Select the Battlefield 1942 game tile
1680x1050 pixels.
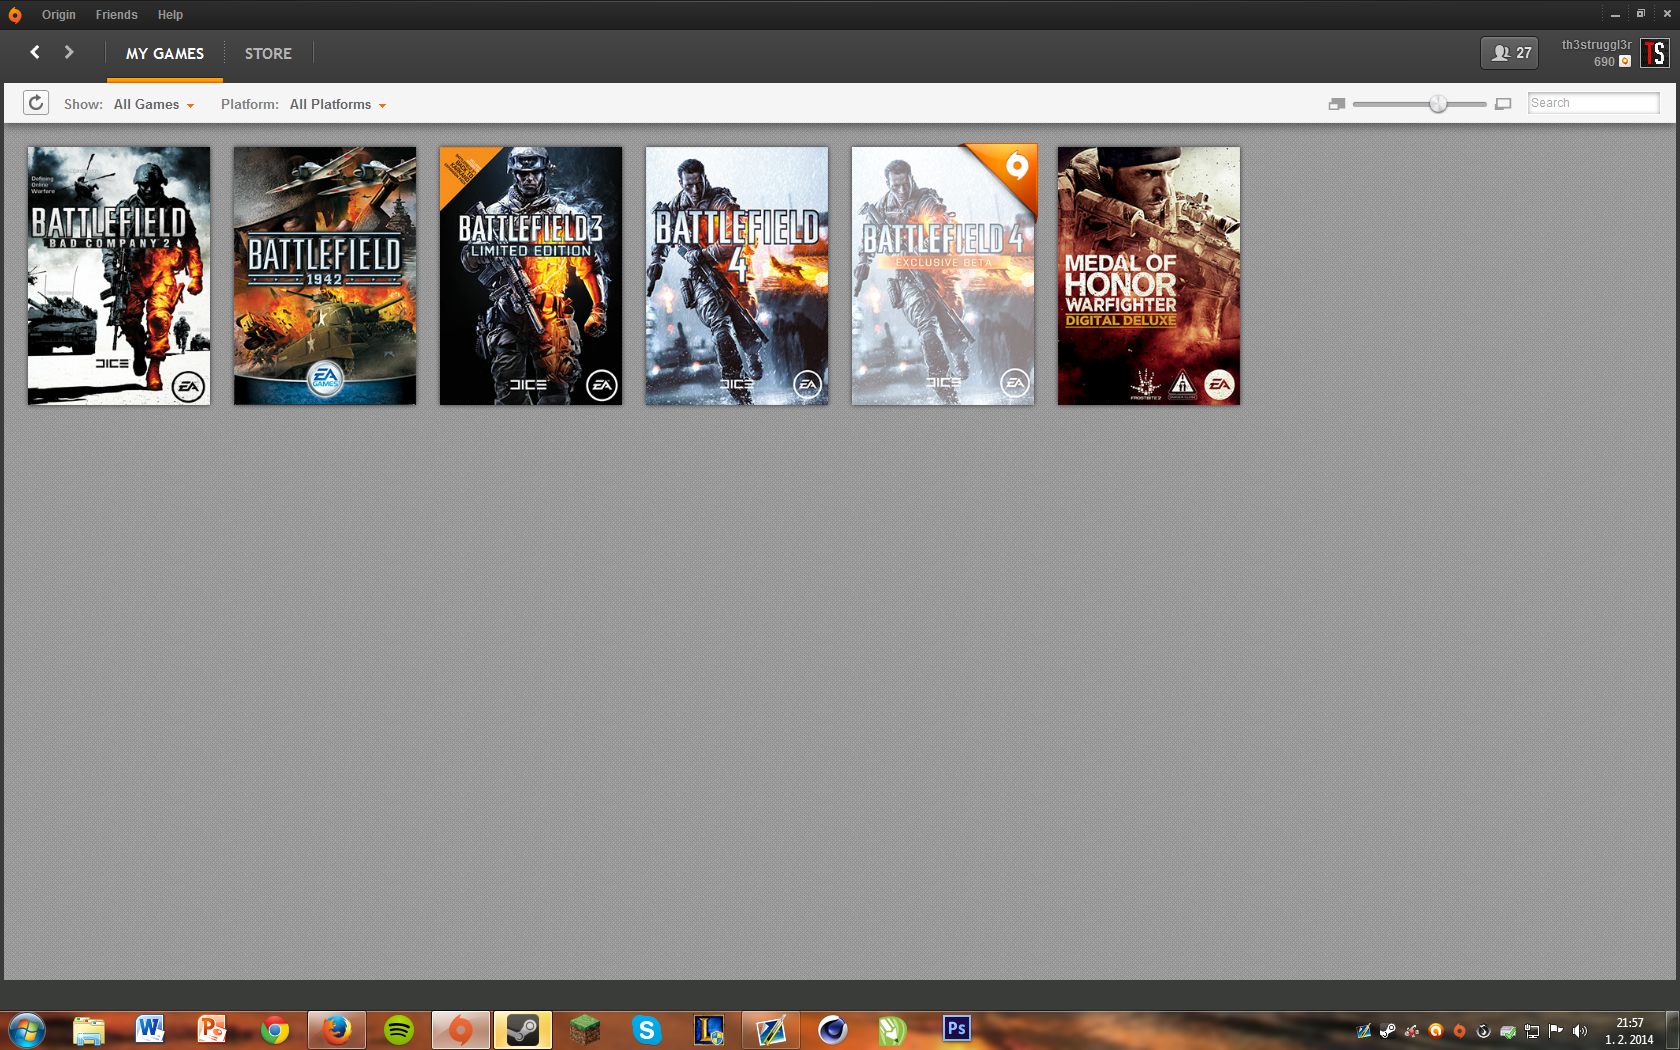pos(325,276)
